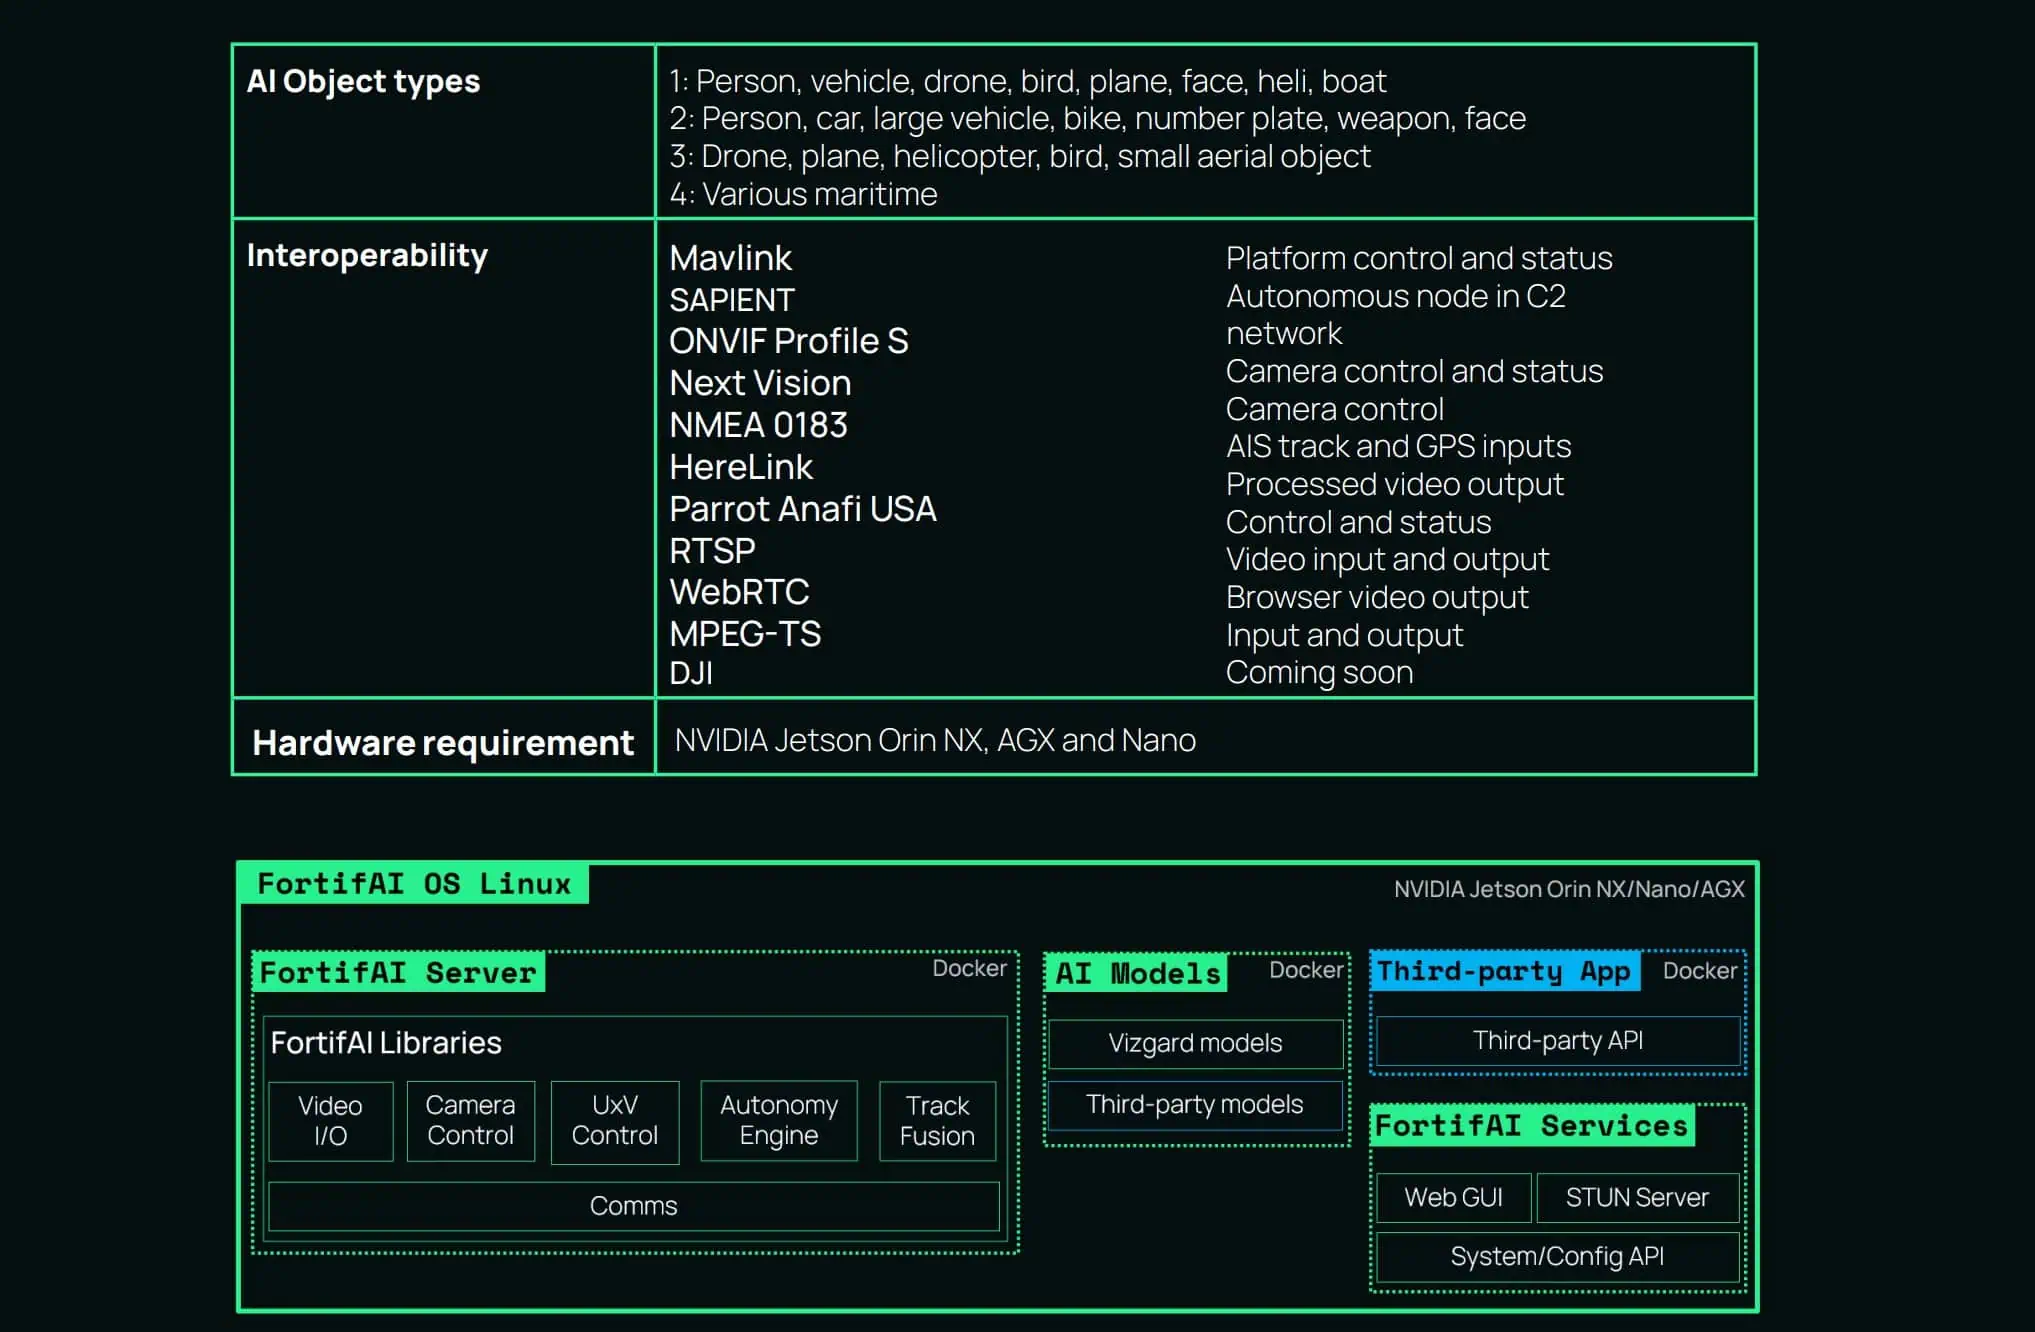Click the blue 'Third-party App' label

tap(1505, 971)
